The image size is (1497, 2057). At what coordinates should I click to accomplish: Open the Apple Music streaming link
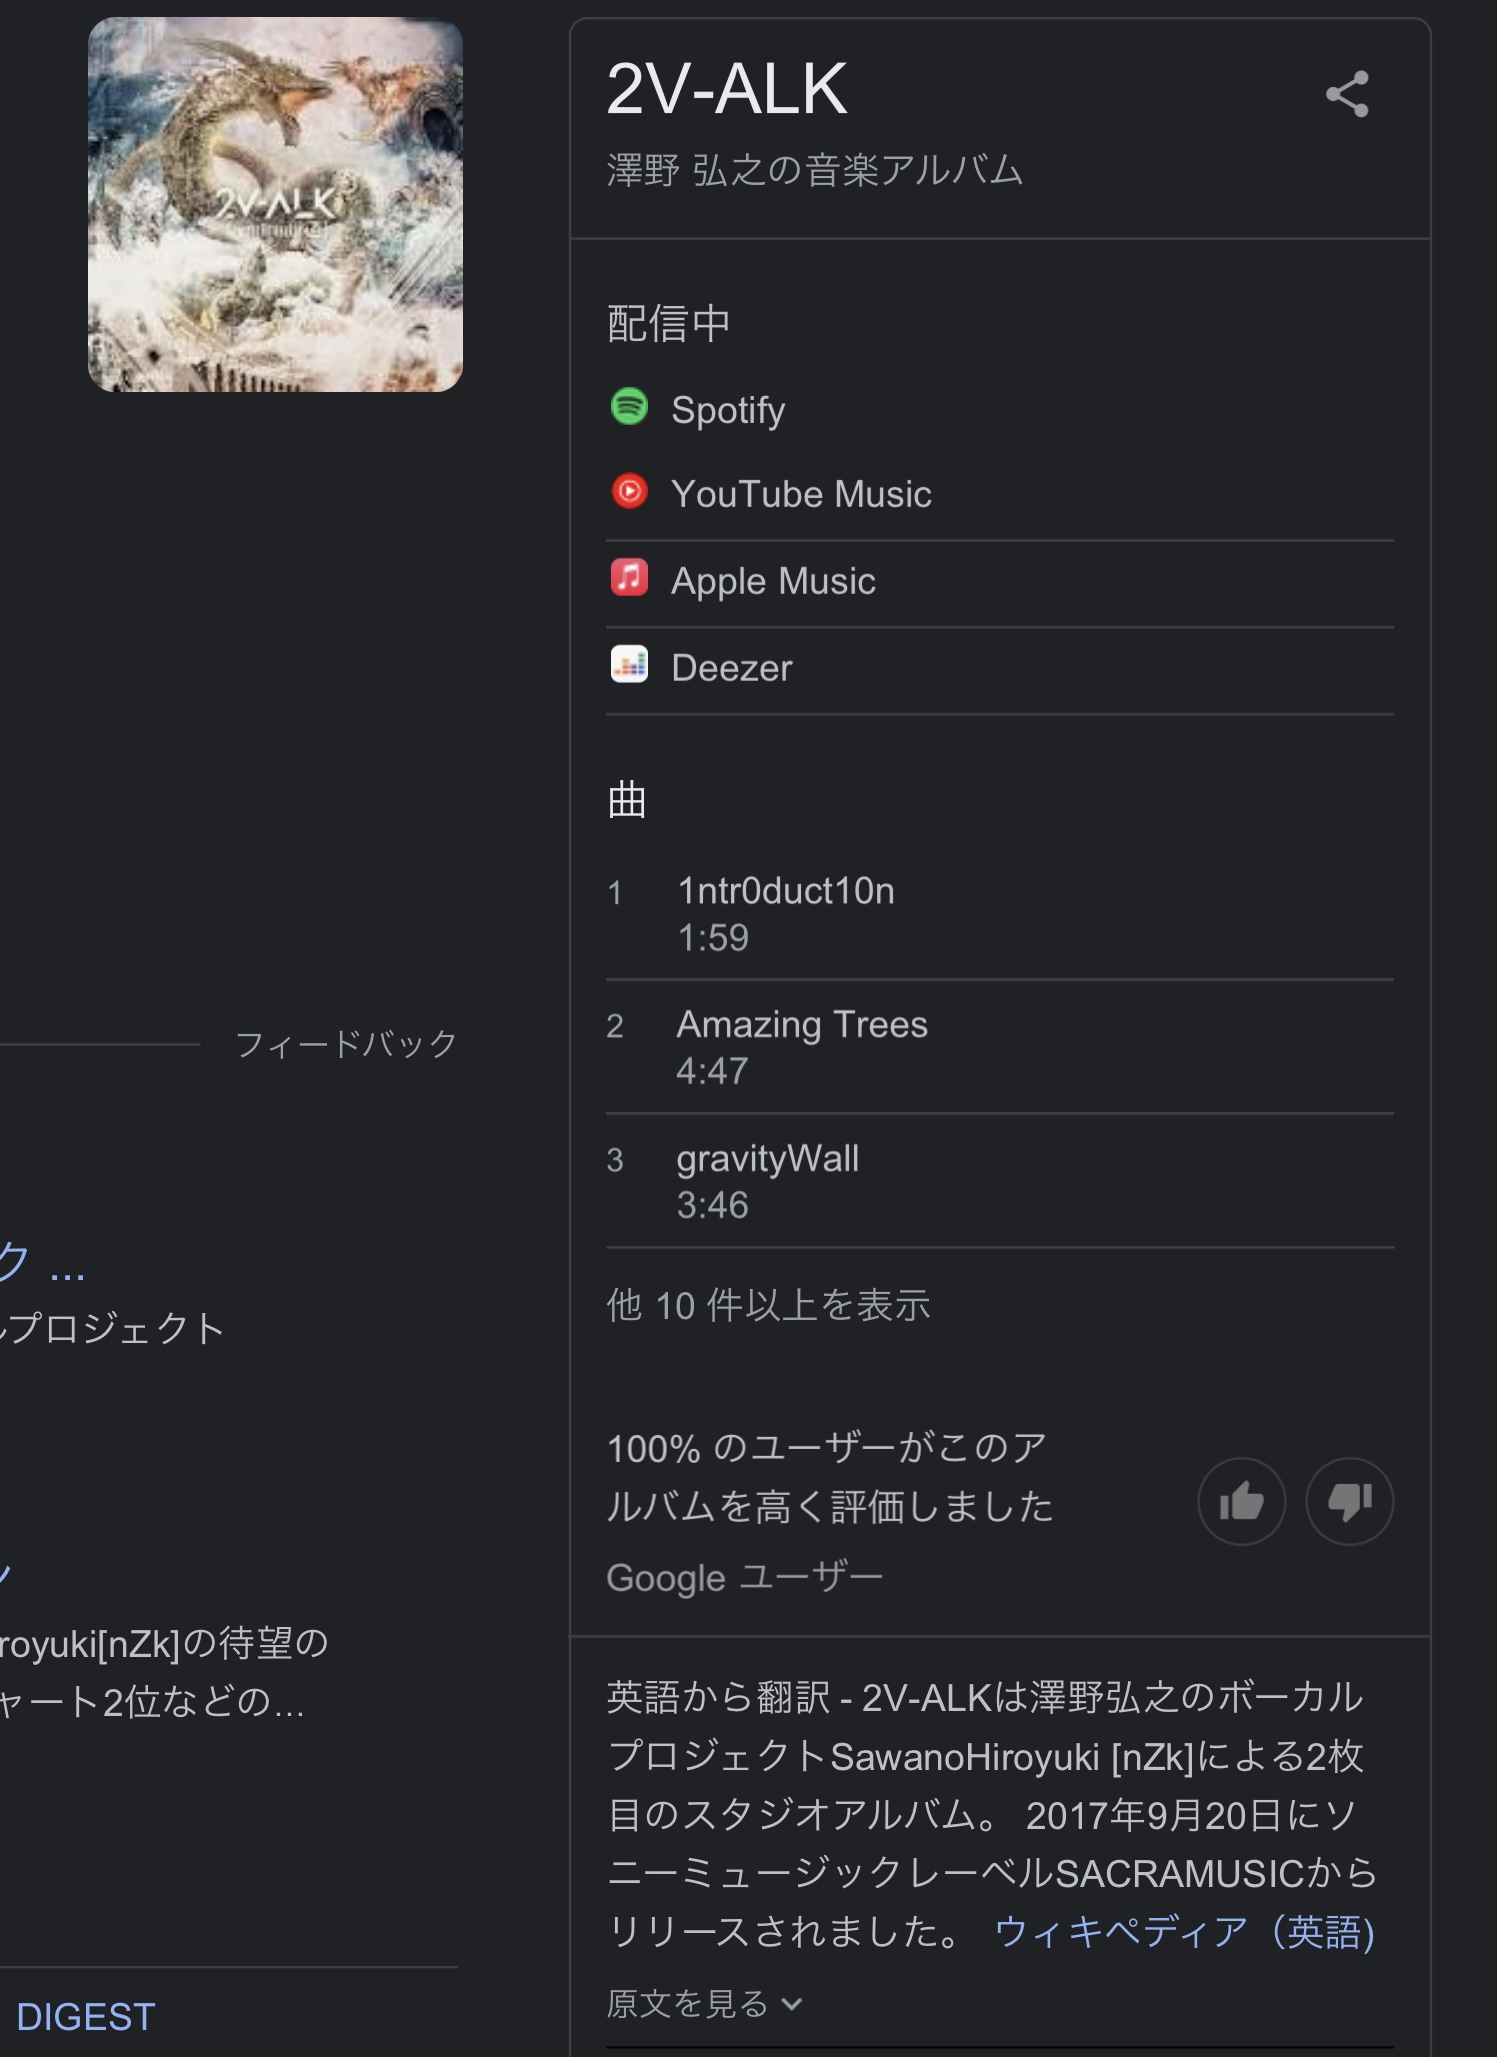click(x=773, y=581)
